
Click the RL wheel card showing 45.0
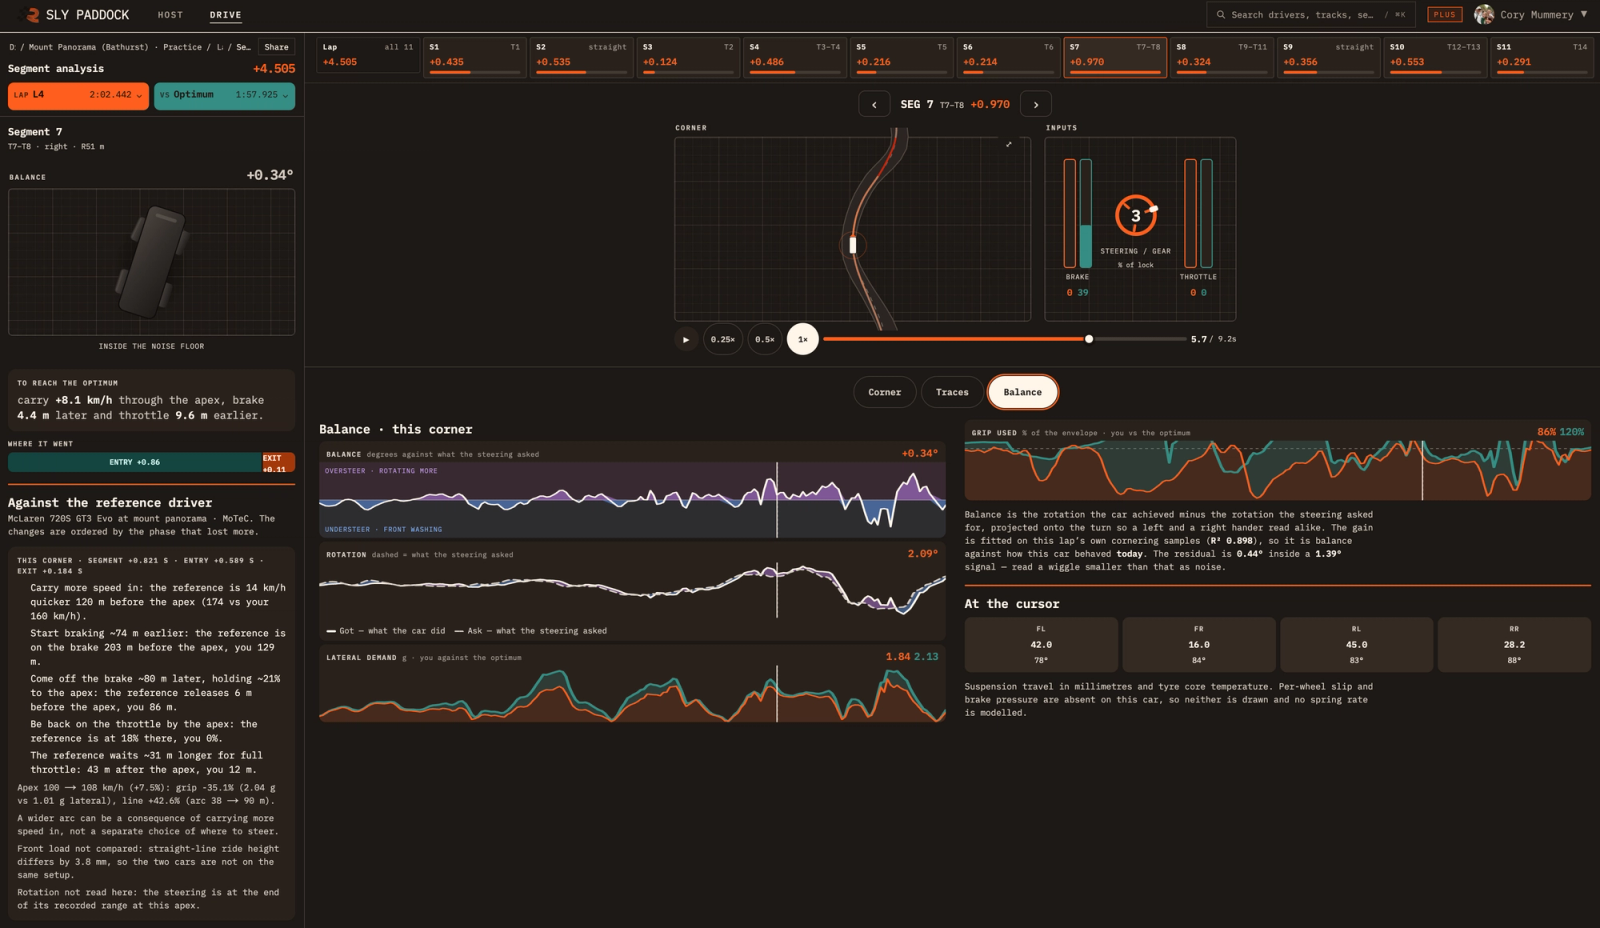point(1357,644)
